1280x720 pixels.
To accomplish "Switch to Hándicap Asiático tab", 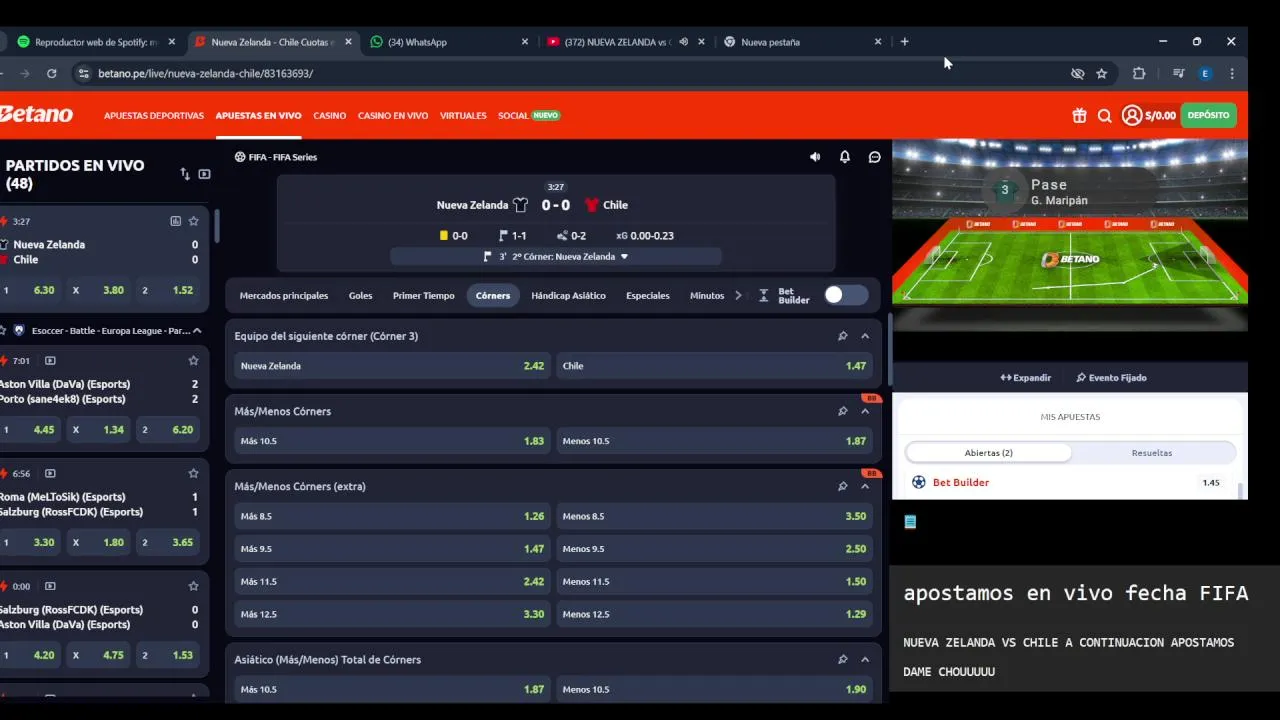I will coord(568,296).
